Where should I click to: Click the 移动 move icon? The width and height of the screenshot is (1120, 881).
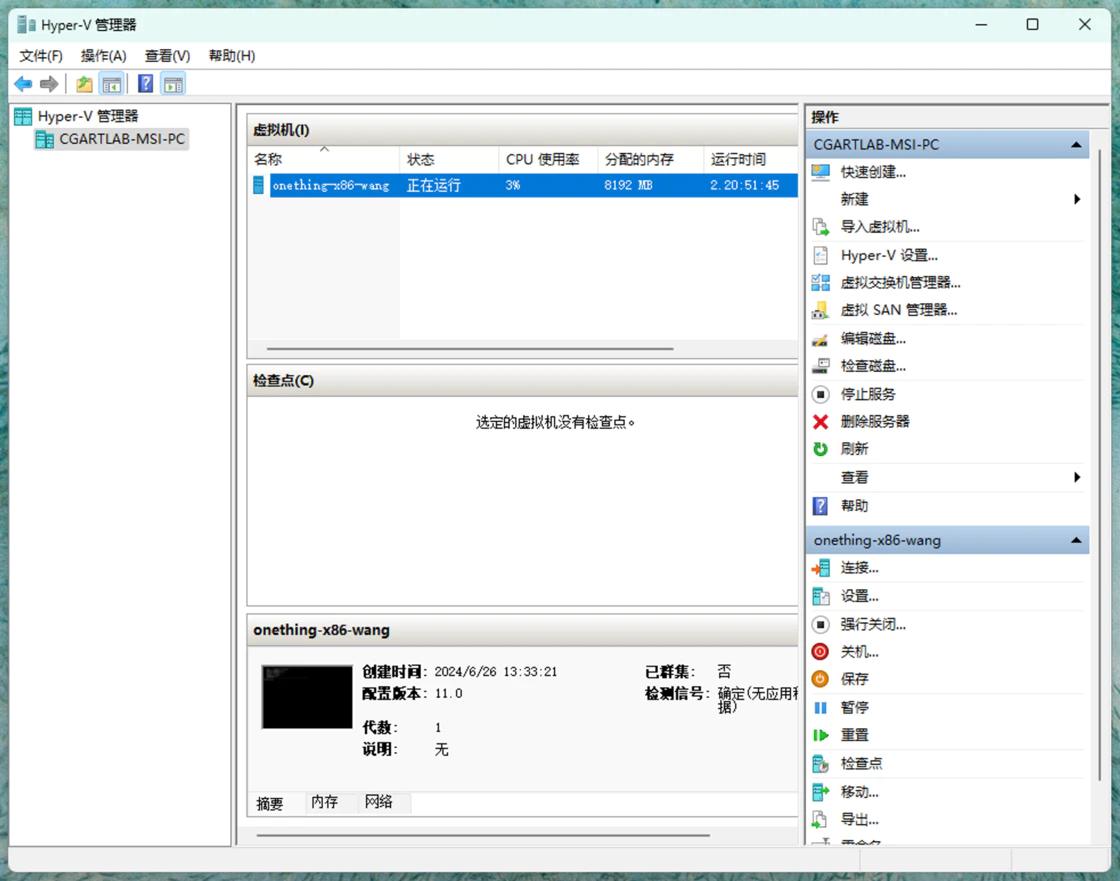point(821,792)
